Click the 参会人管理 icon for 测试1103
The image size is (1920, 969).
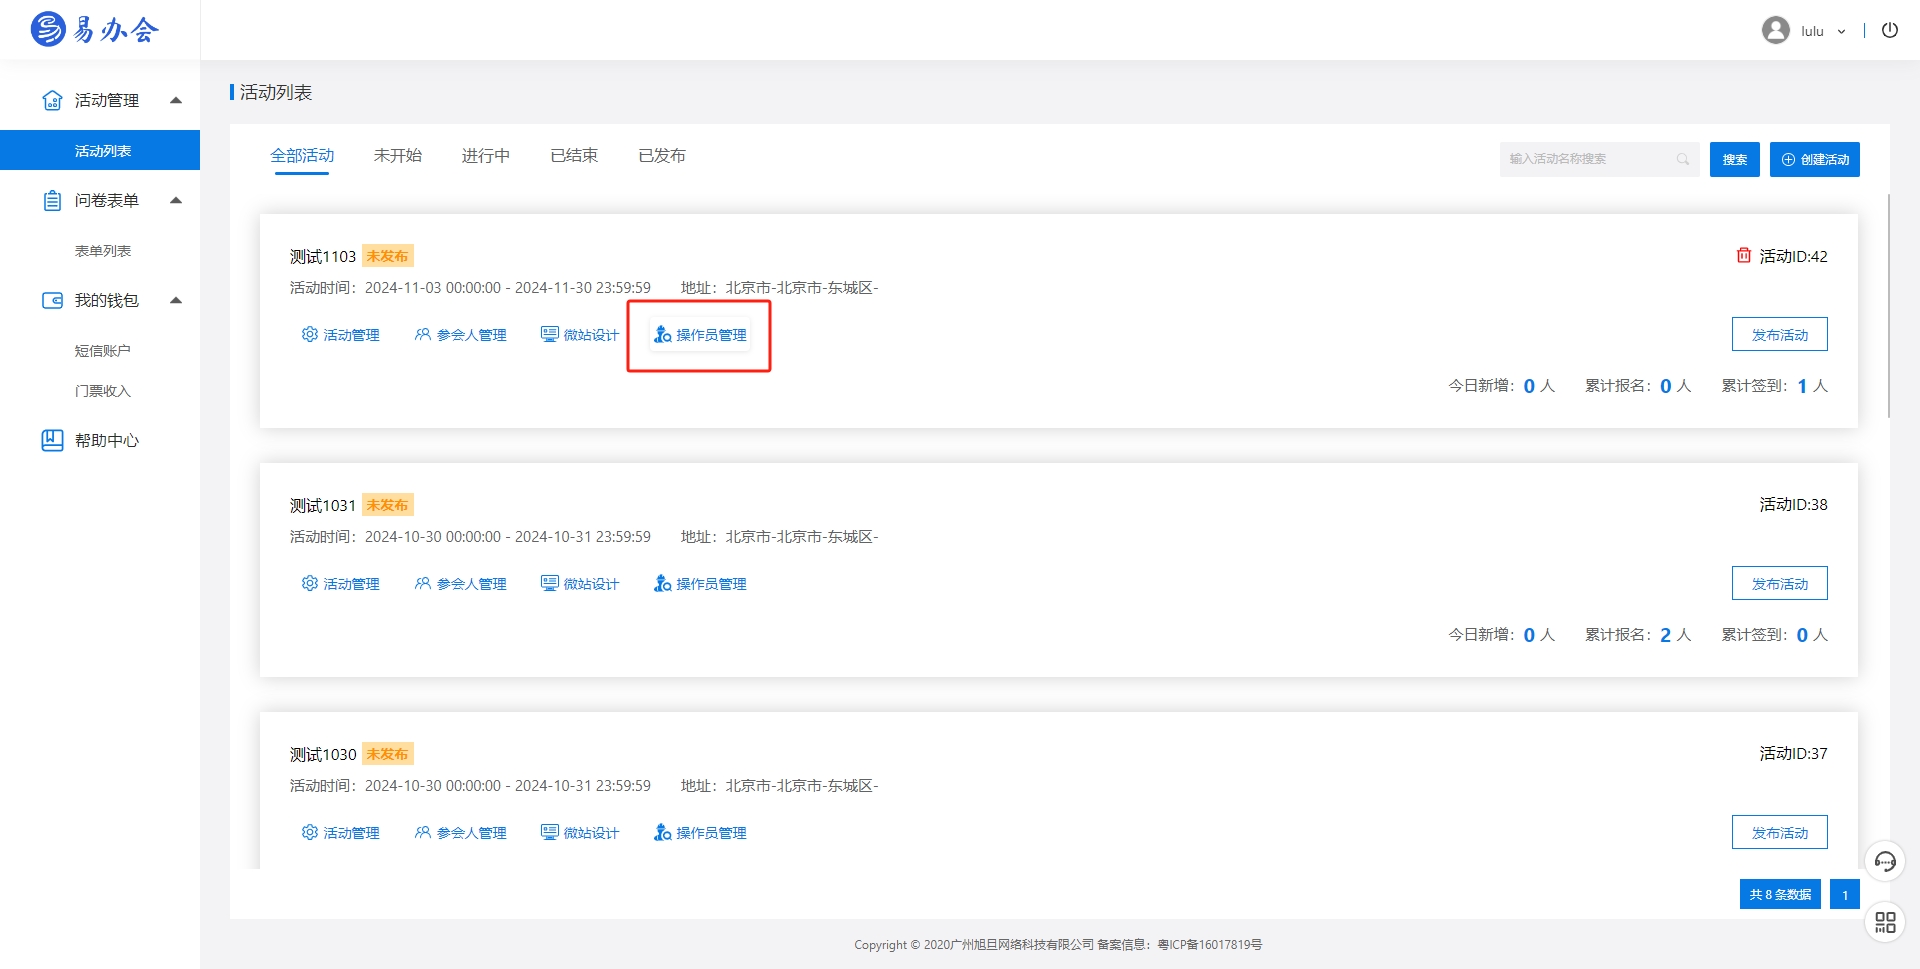pyautogui.click(x=423, y=334)
